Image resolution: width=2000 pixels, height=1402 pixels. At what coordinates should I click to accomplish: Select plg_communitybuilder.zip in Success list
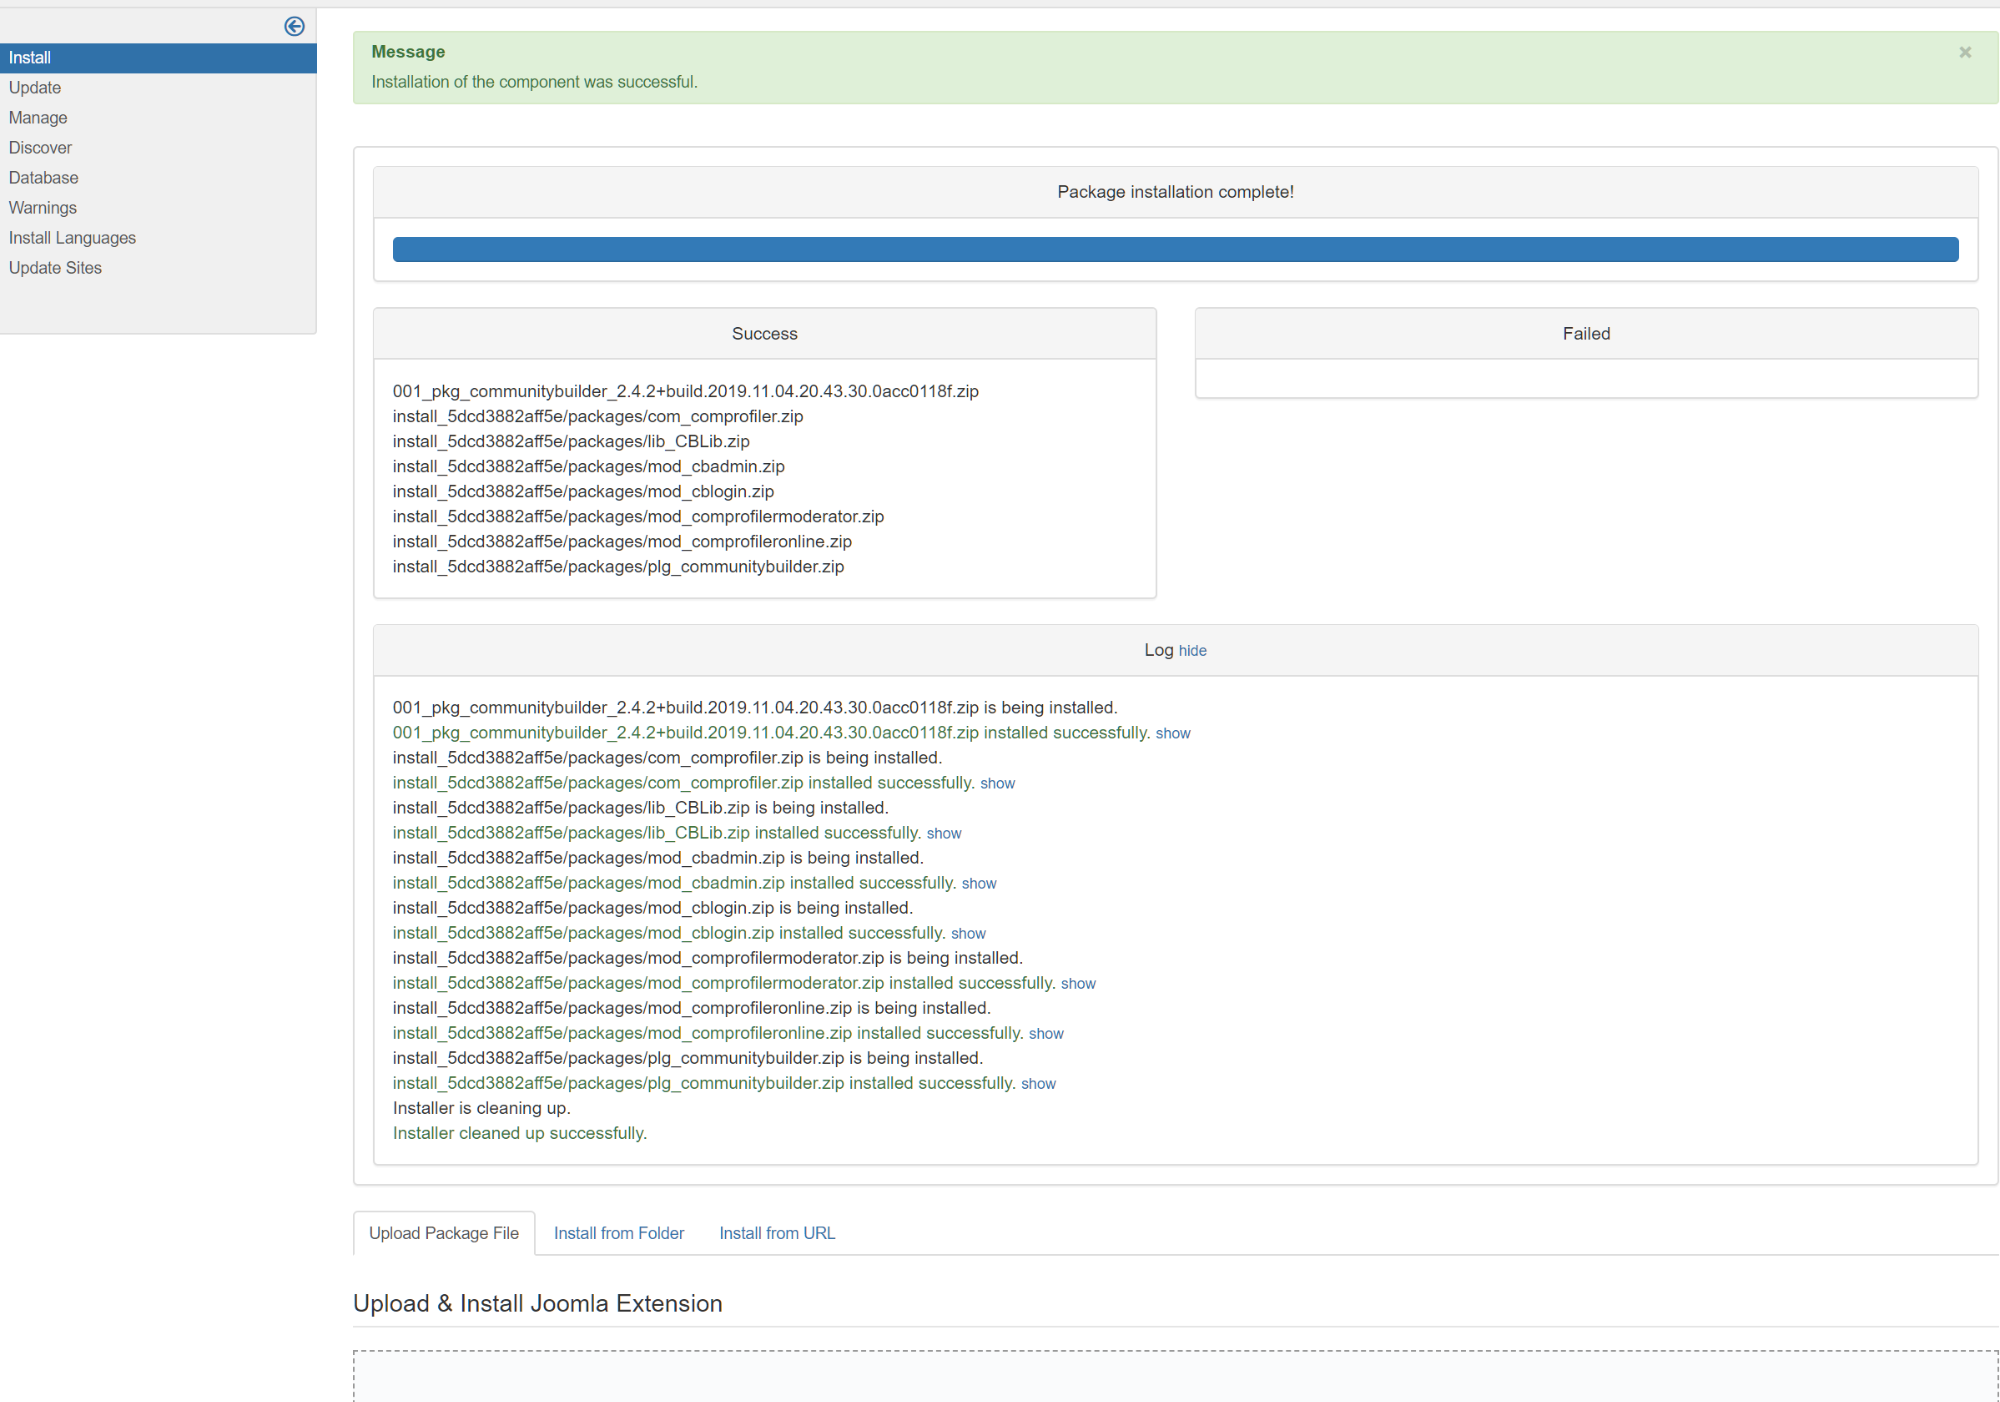[618, 566]
